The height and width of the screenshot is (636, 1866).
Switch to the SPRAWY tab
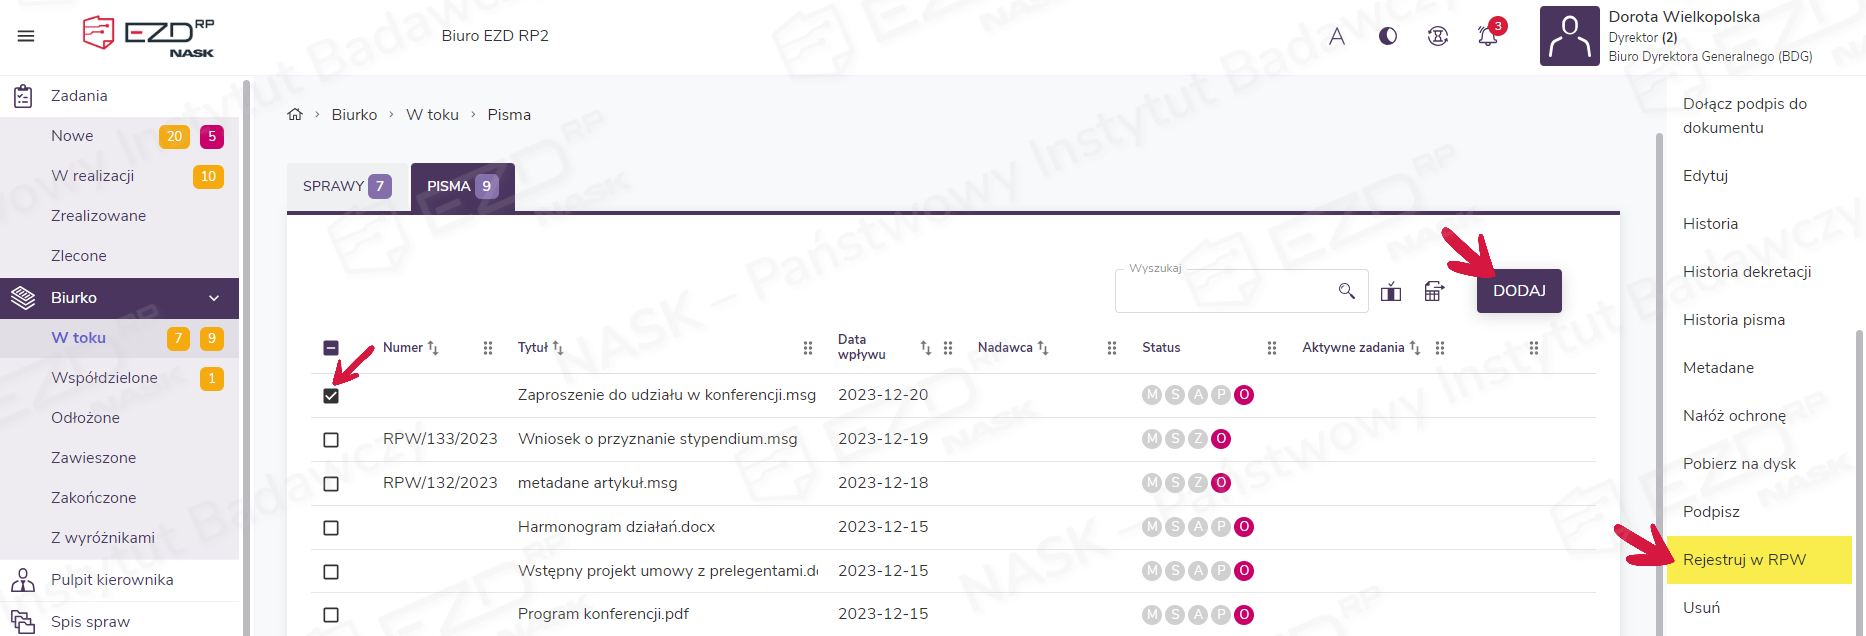pyautogui.click(x=346, y=187)
